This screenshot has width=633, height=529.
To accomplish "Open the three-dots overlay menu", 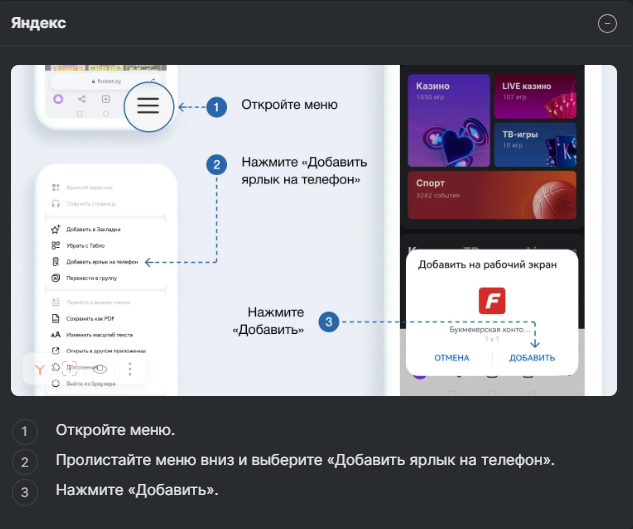I will [130, 369].
